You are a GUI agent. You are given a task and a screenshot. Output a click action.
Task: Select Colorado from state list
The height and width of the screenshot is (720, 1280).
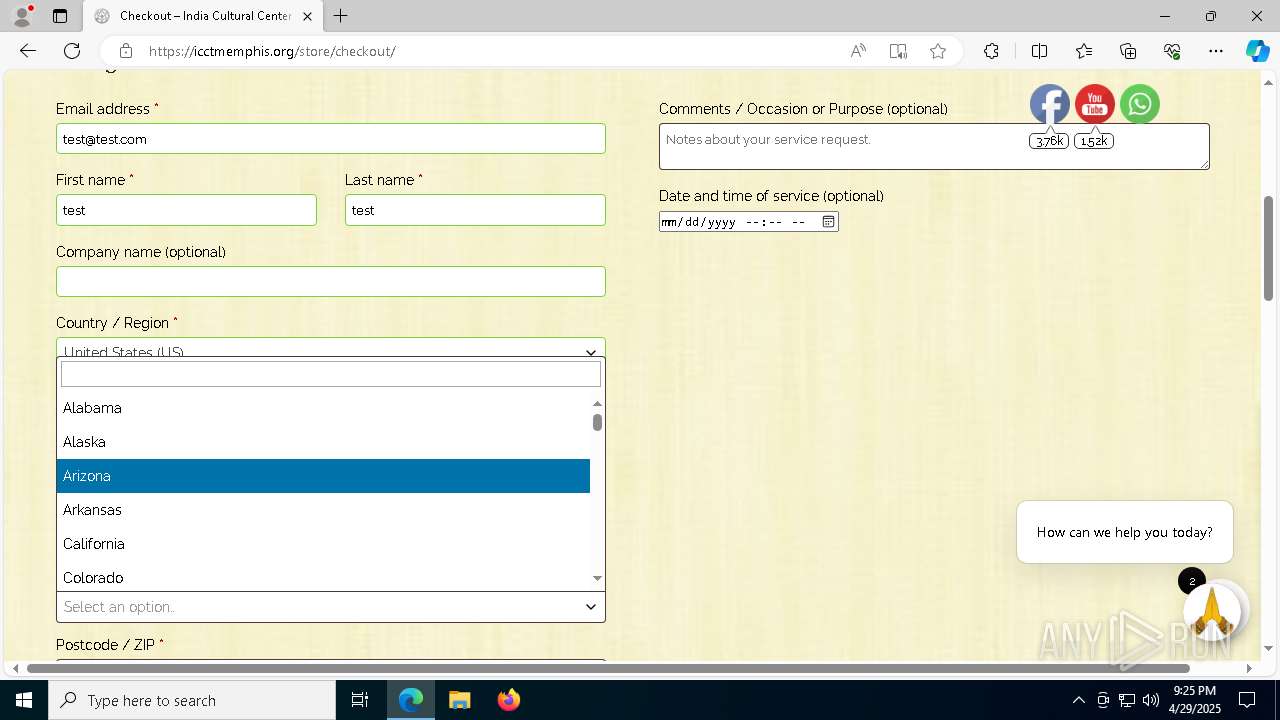point(323,576)
